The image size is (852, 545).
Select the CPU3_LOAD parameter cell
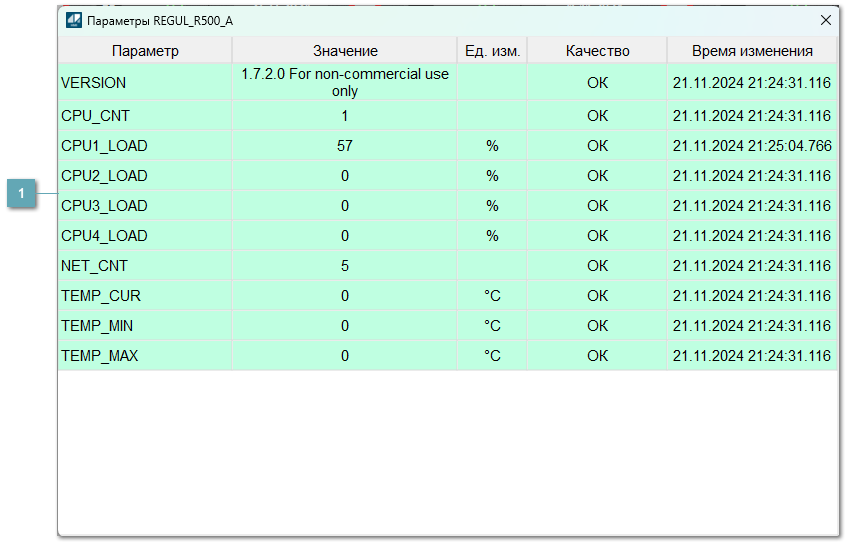145,205
